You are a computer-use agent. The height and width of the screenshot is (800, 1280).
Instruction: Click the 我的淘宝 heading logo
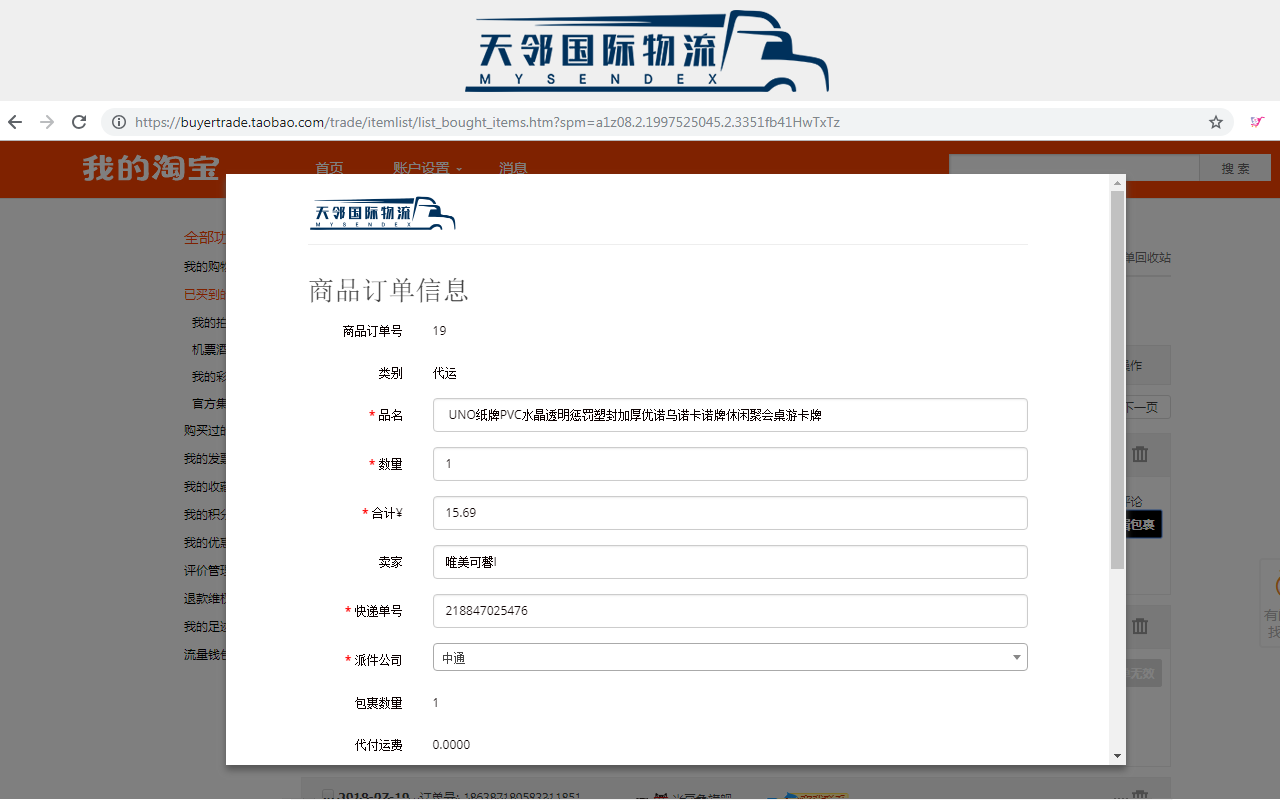point(151,168)
